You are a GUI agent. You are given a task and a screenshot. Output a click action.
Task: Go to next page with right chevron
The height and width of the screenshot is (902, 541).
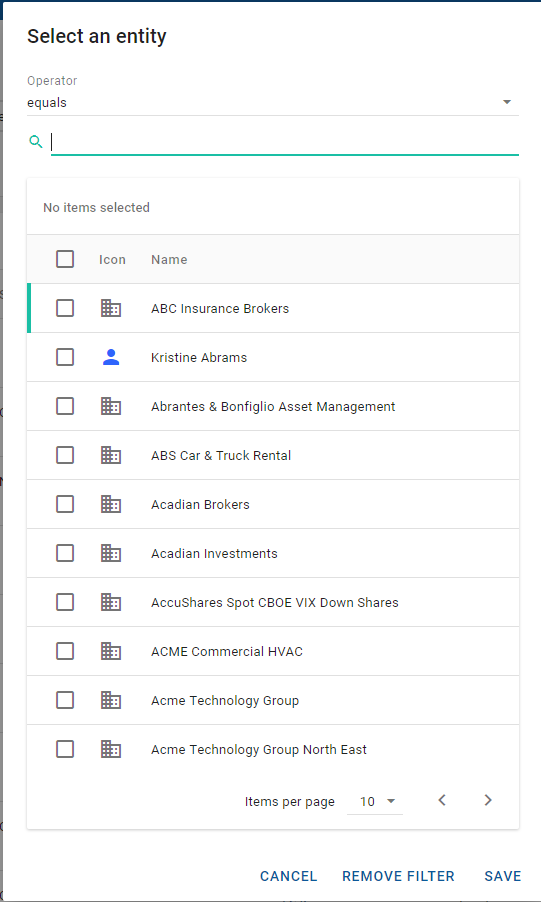(488, 800)
